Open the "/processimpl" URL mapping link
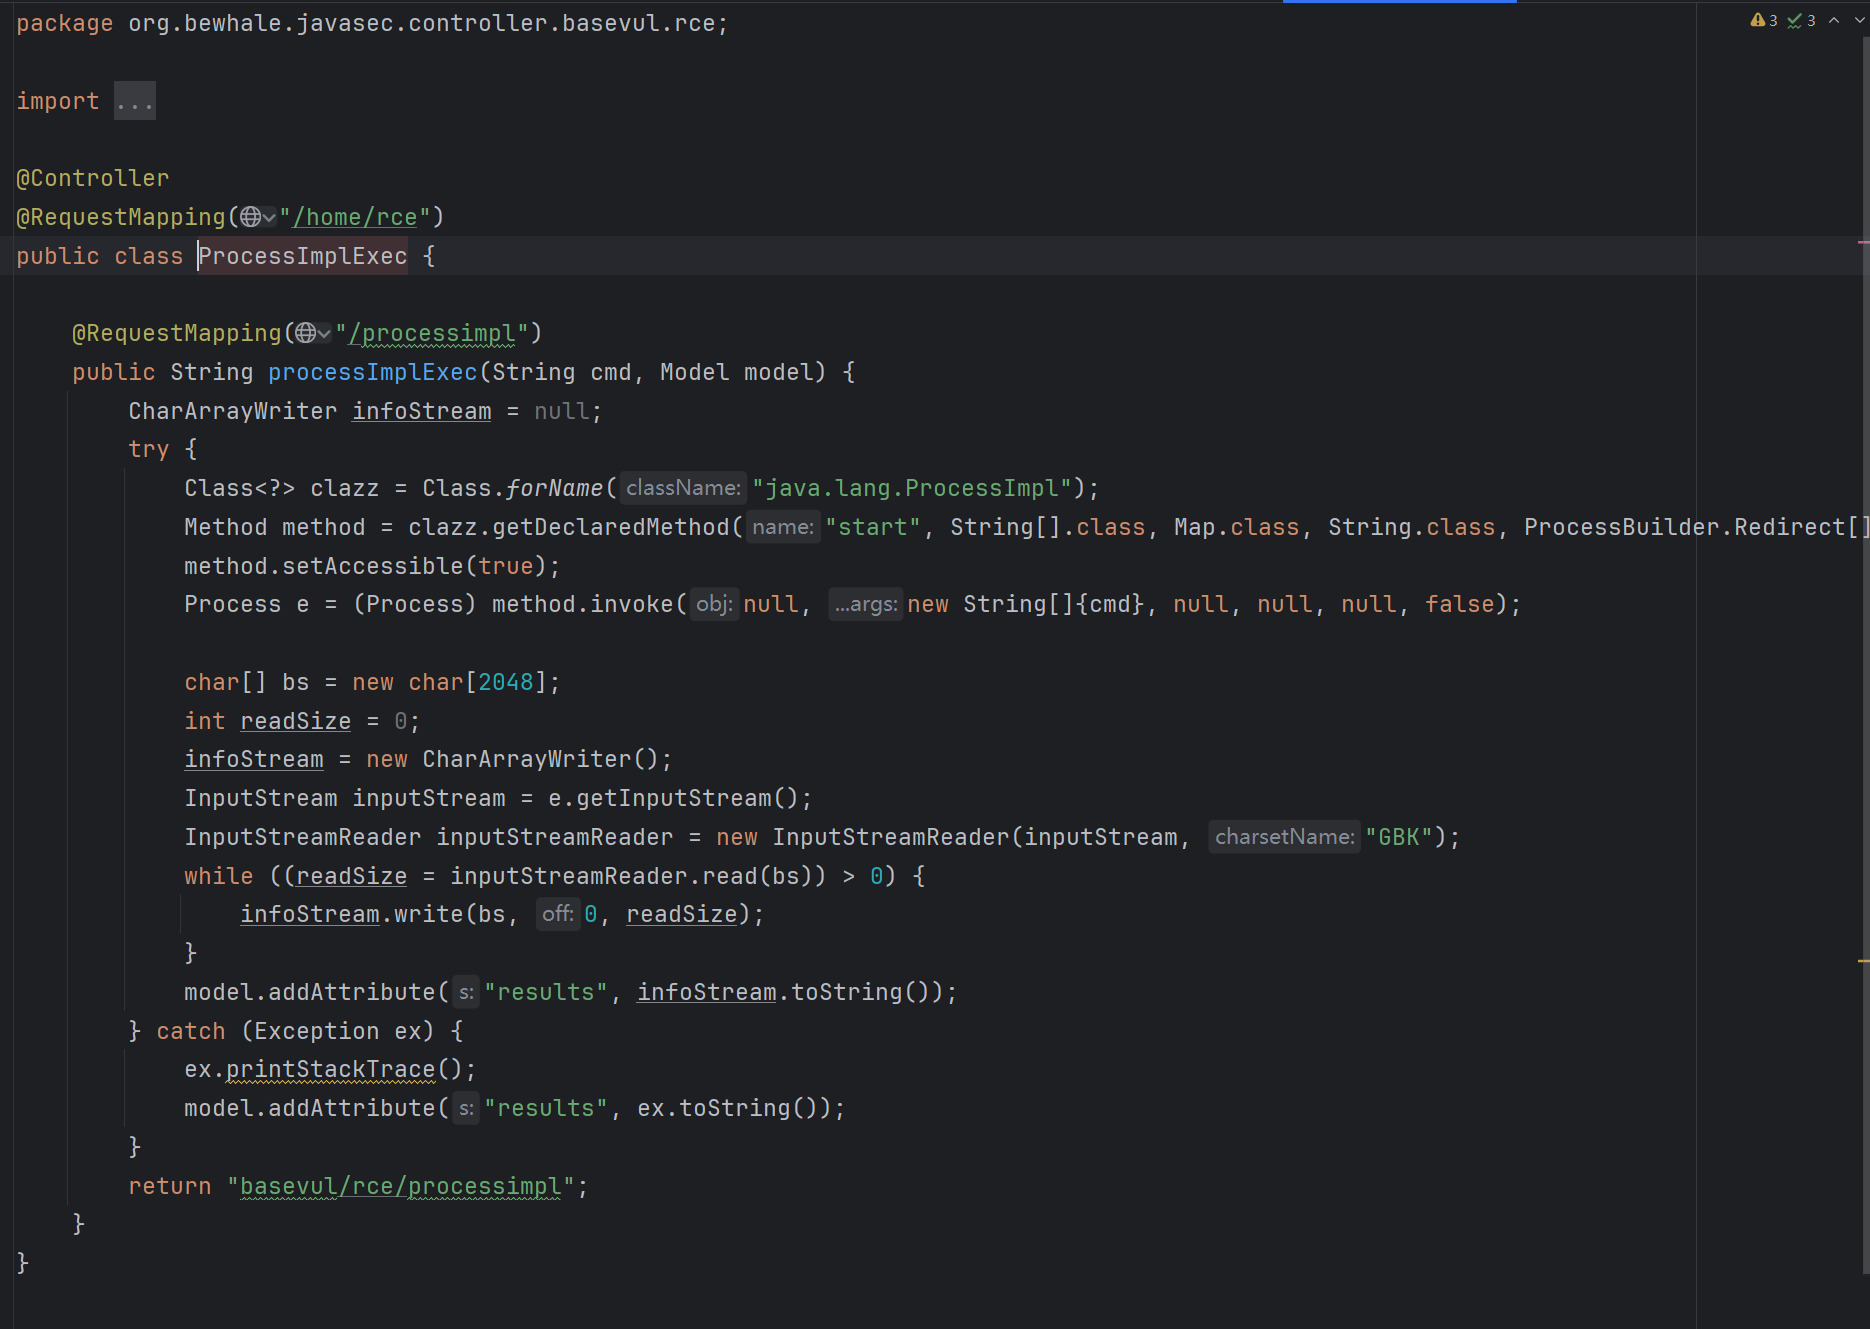The image size is (1870, 1329). 432,333
